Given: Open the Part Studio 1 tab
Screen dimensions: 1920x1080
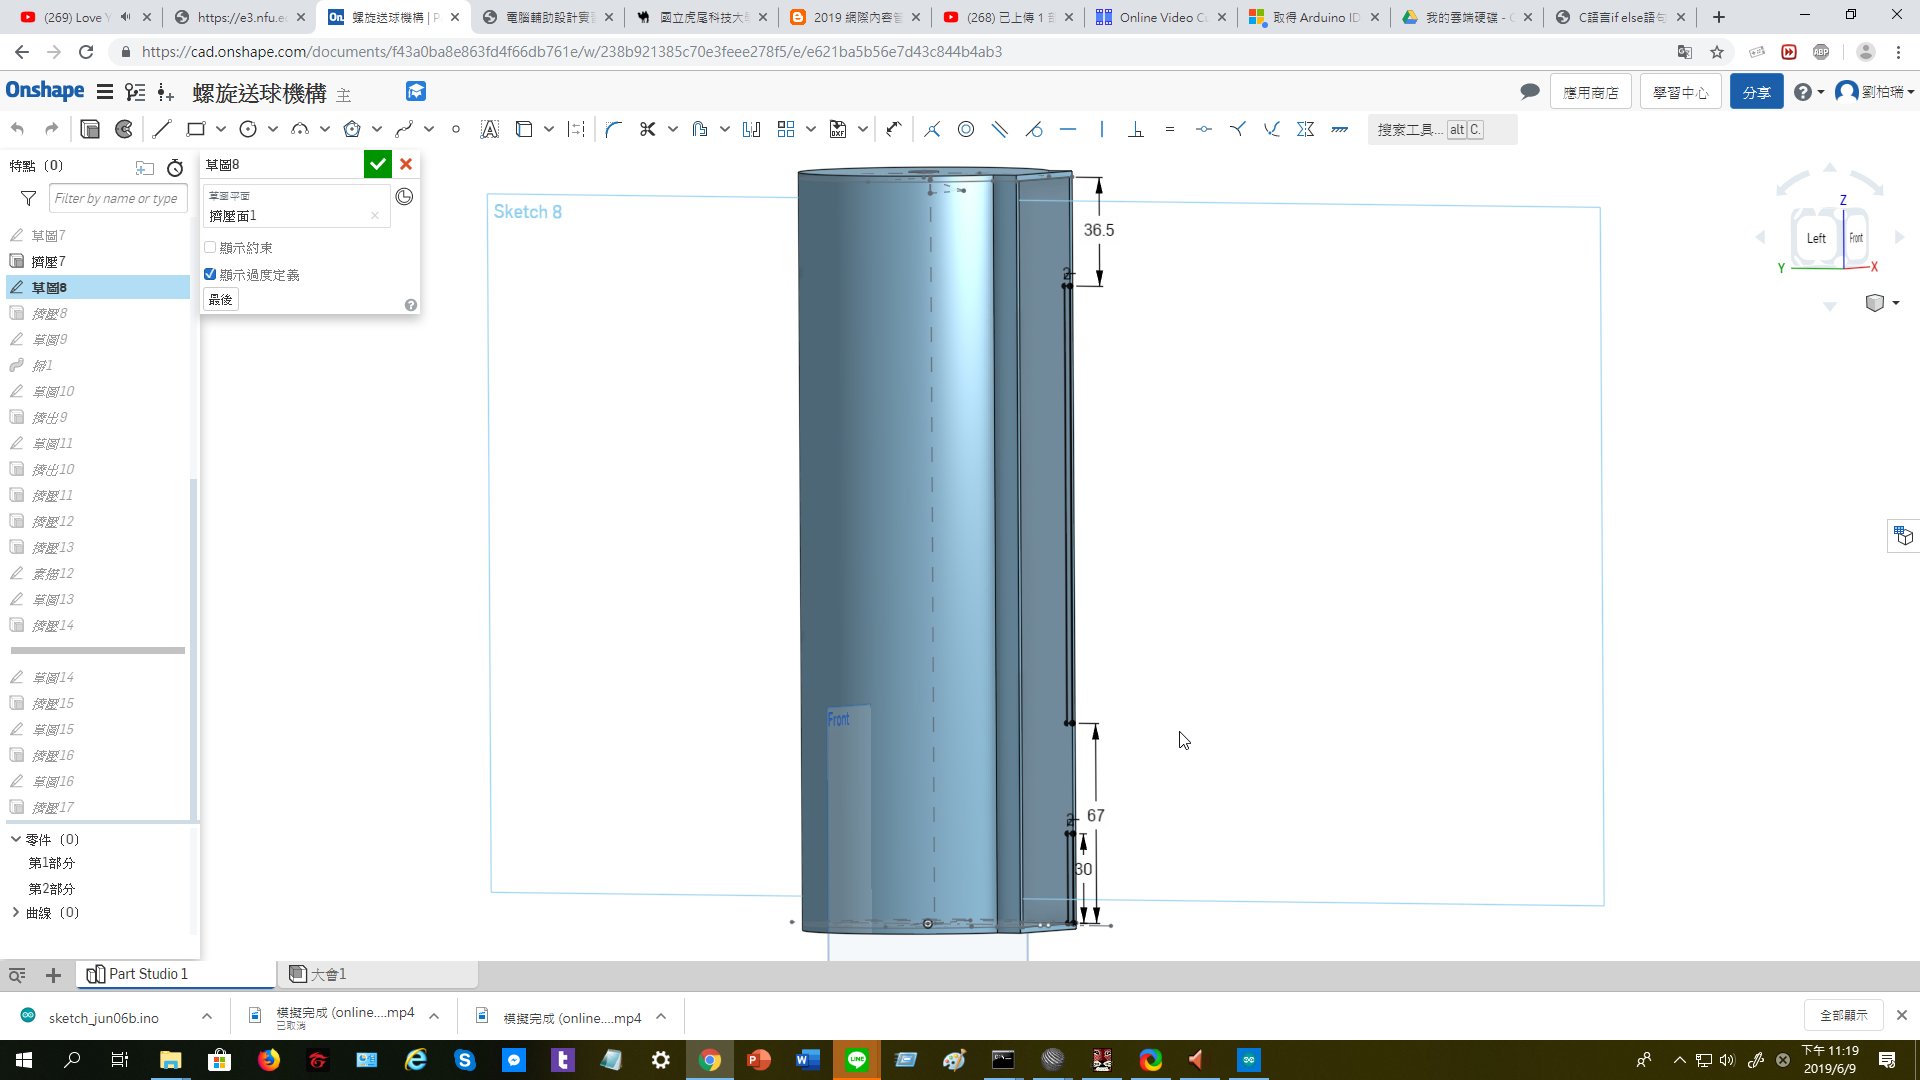Looking at the screenshot, I should point(137,974).
